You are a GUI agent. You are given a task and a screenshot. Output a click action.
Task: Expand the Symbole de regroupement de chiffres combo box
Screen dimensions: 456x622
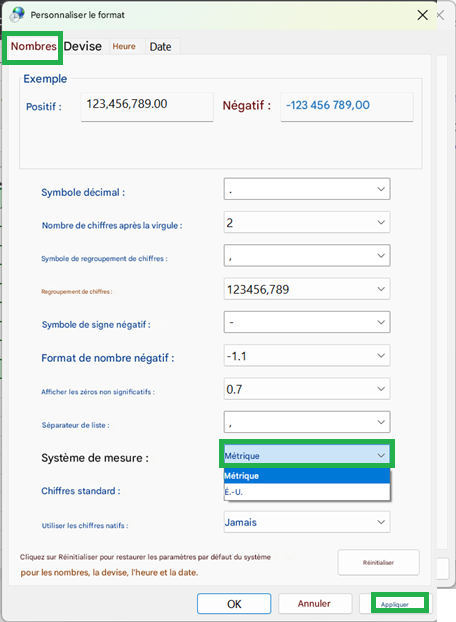pyautogui.click(x=307, y=255)
